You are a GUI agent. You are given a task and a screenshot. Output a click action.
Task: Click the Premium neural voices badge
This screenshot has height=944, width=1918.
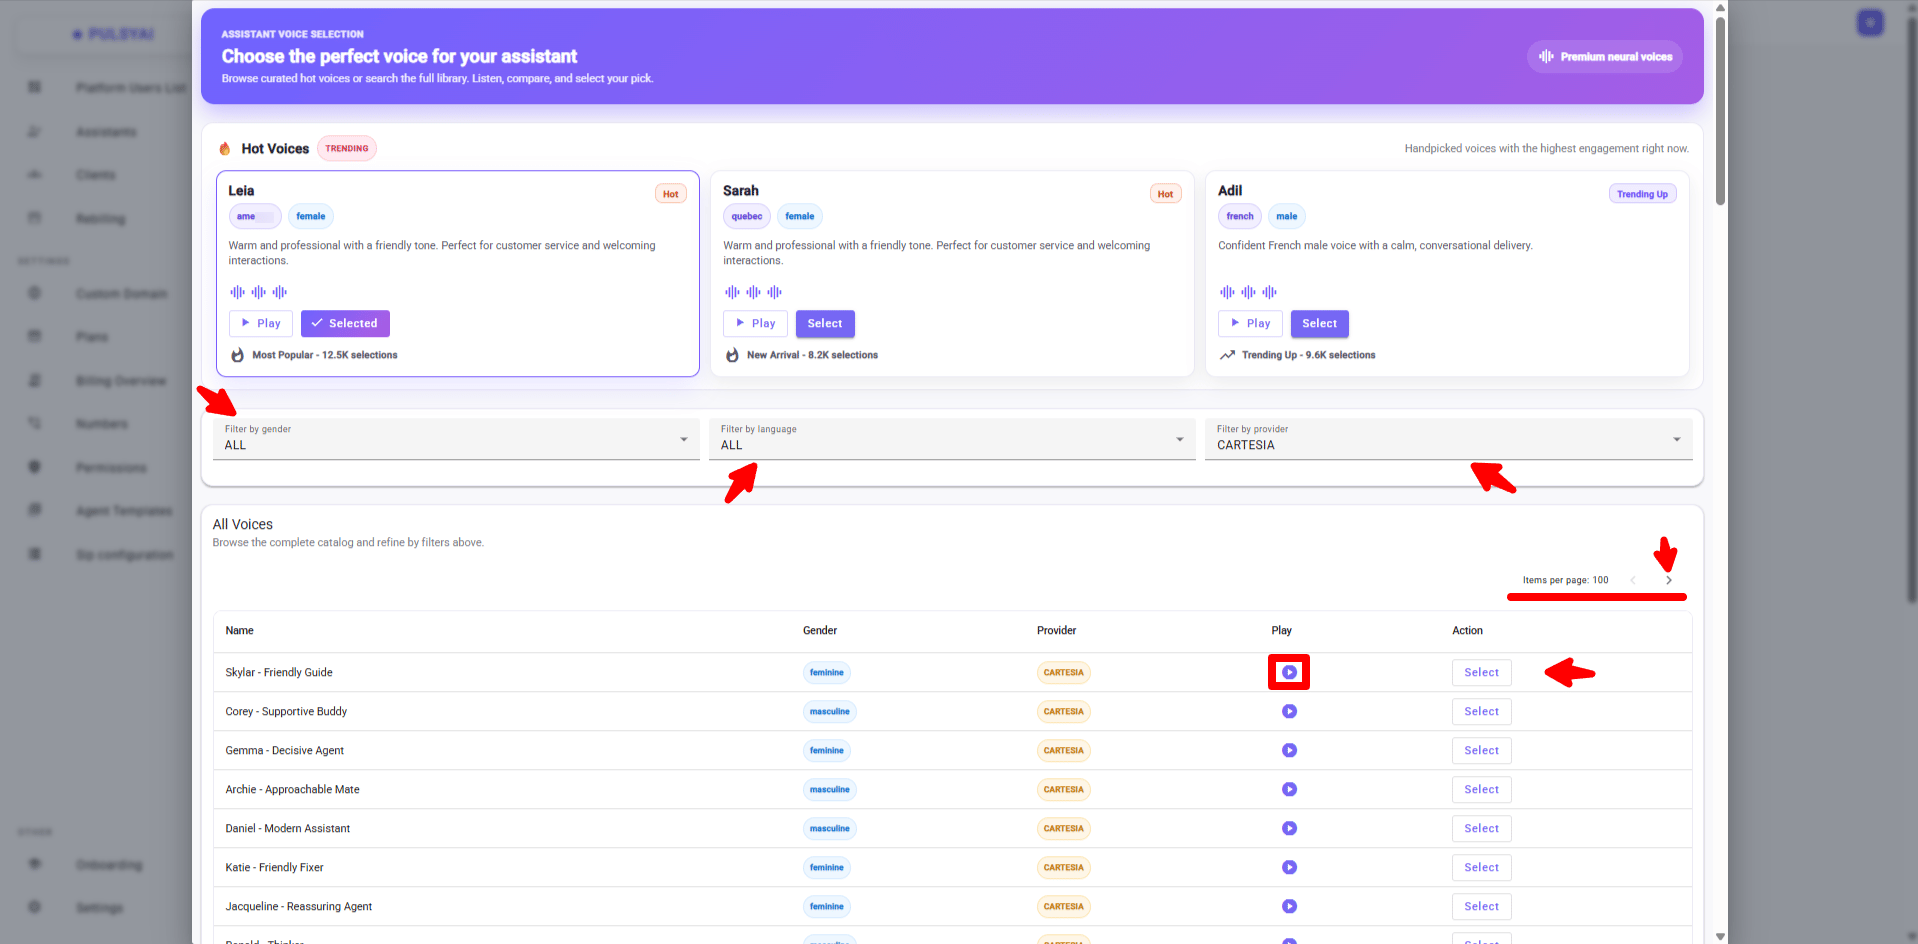point(1605,57)
